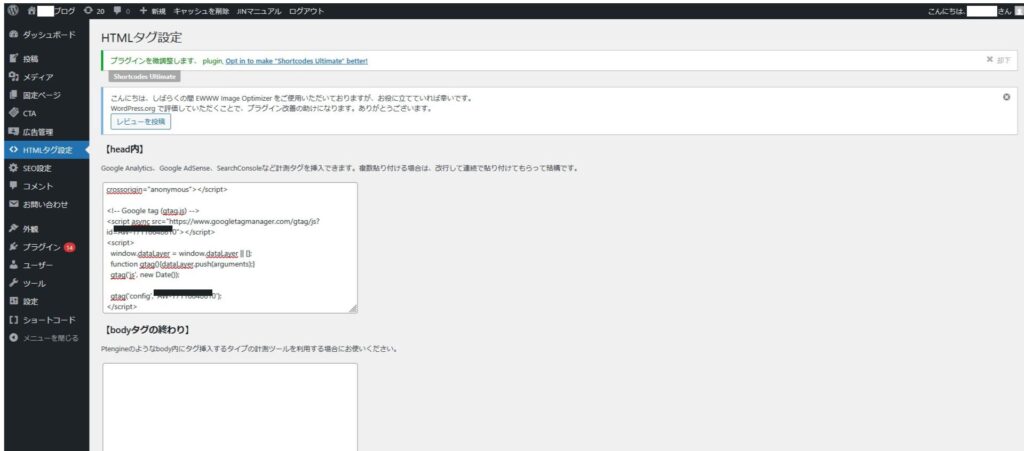Open the お問い合わせ menu item

pyautogui.click(x=44, y=204)
